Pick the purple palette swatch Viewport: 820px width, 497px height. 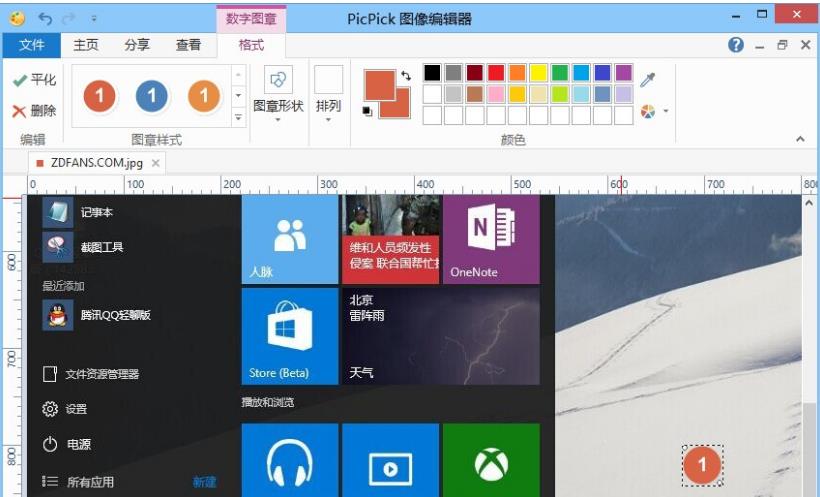point(623,73)
